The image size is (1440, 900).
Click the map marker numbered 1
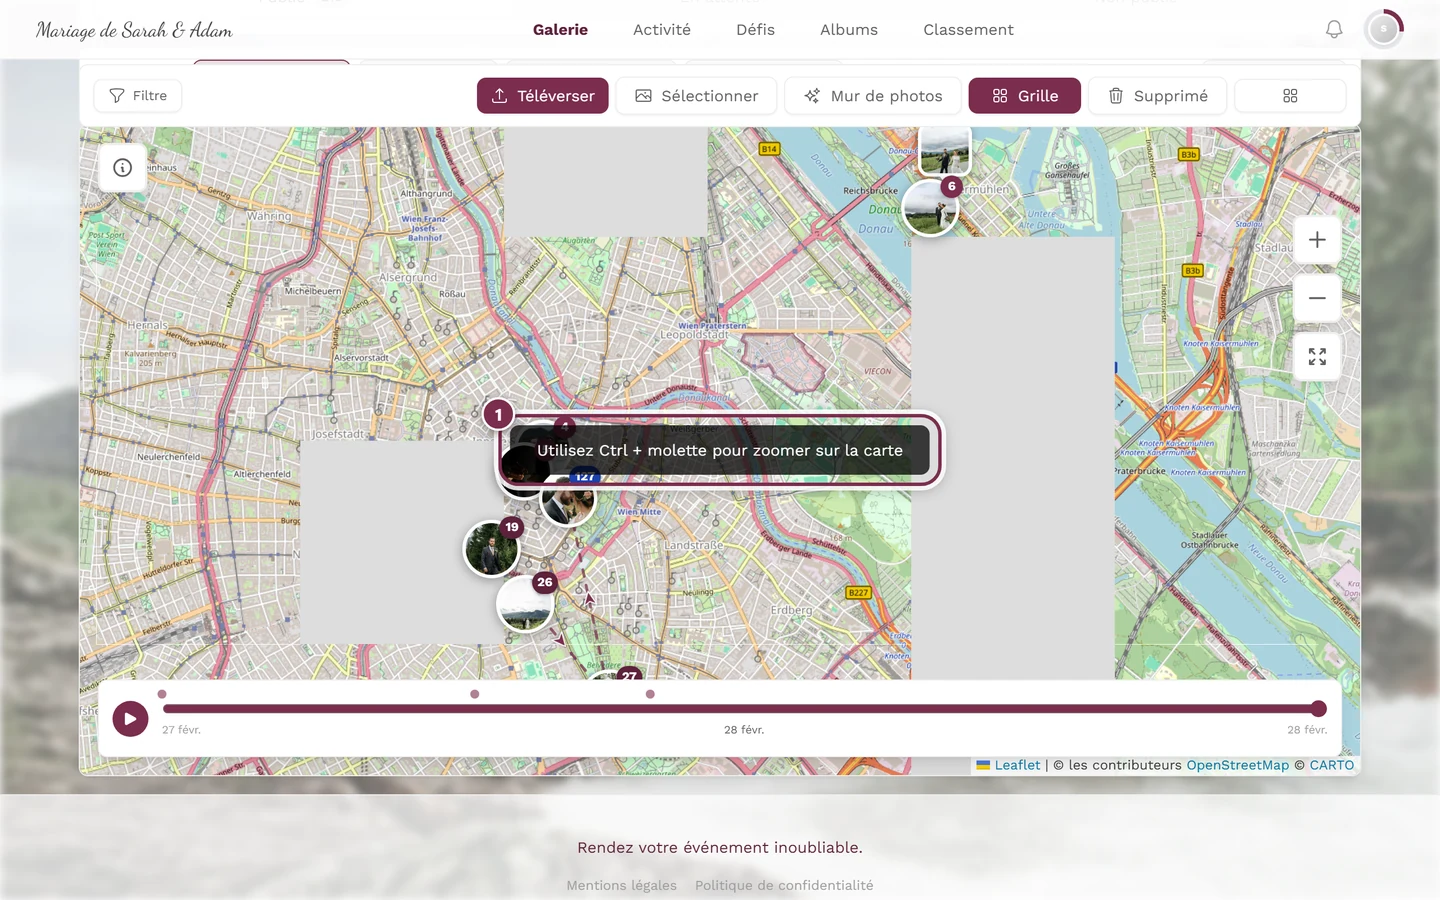pyautogui.click(x=498, y=415)
